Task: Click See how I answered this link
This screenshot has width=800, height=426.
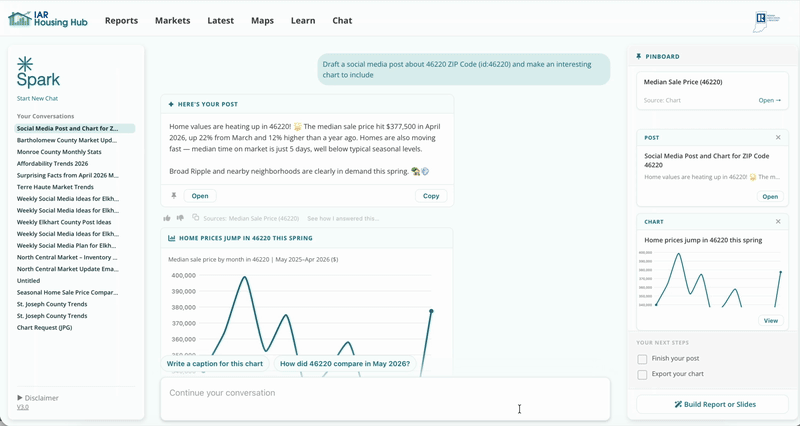Action: pyautogui.click(x=343, y=218)
